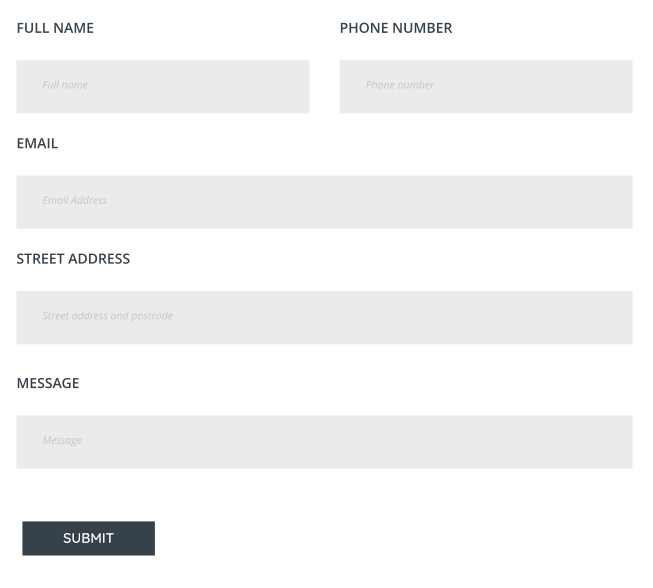Place cursor in box under PHONE NUMBER

pos(485,86)
